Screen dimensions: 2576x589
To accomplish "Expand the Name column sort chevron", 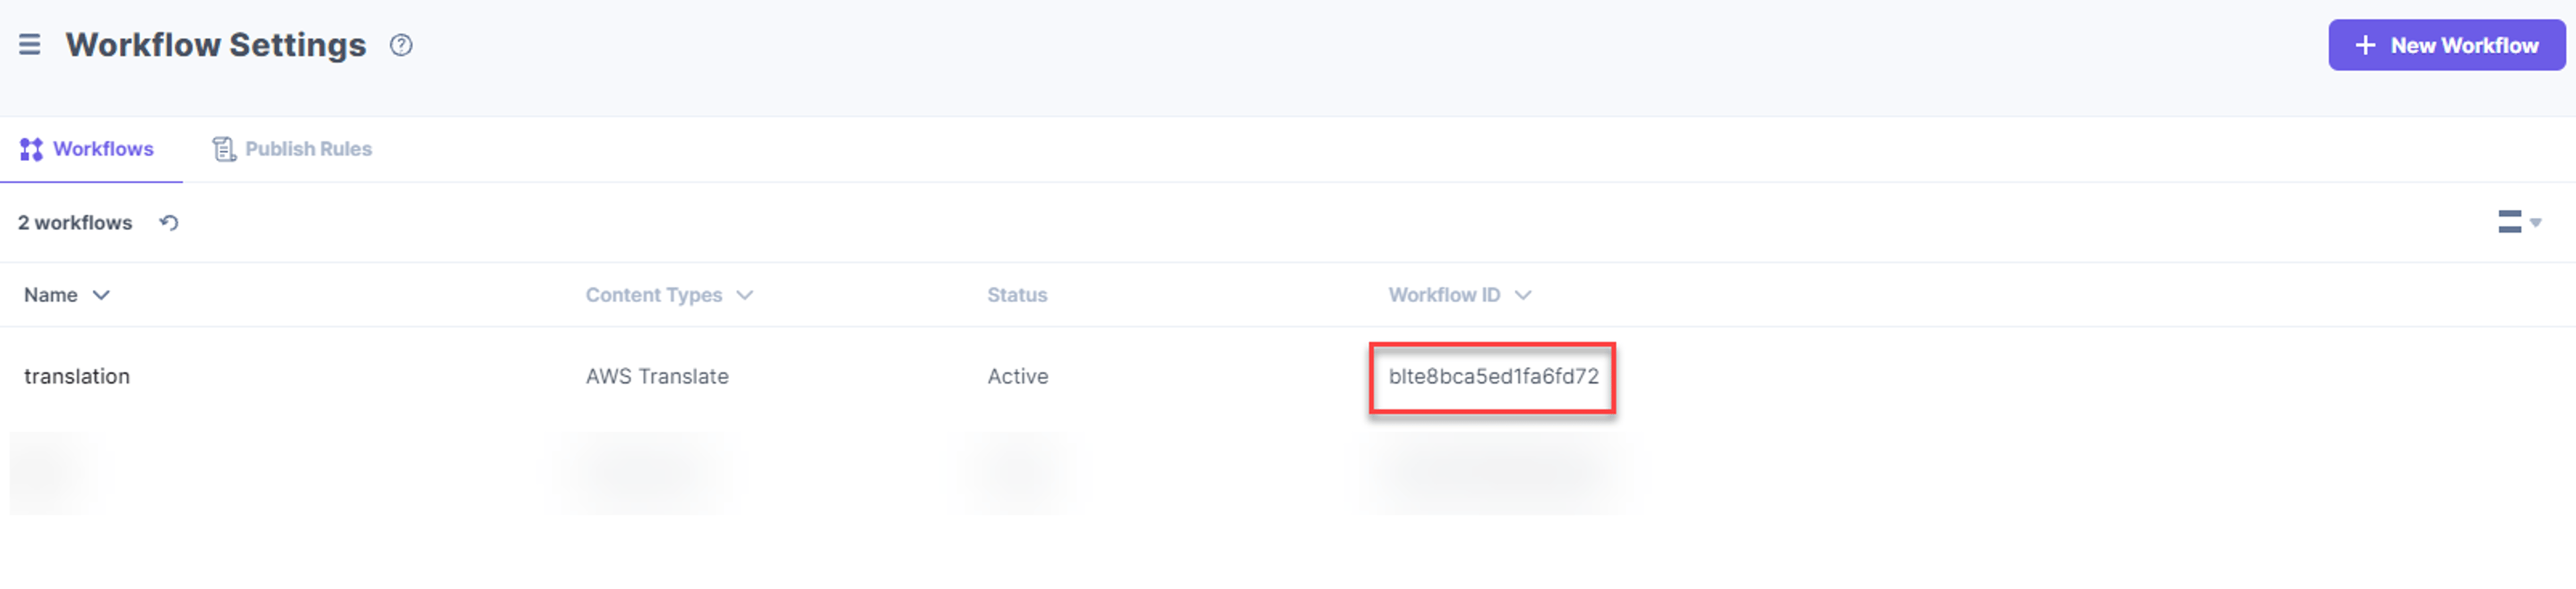I will click(x=101, y=295).
